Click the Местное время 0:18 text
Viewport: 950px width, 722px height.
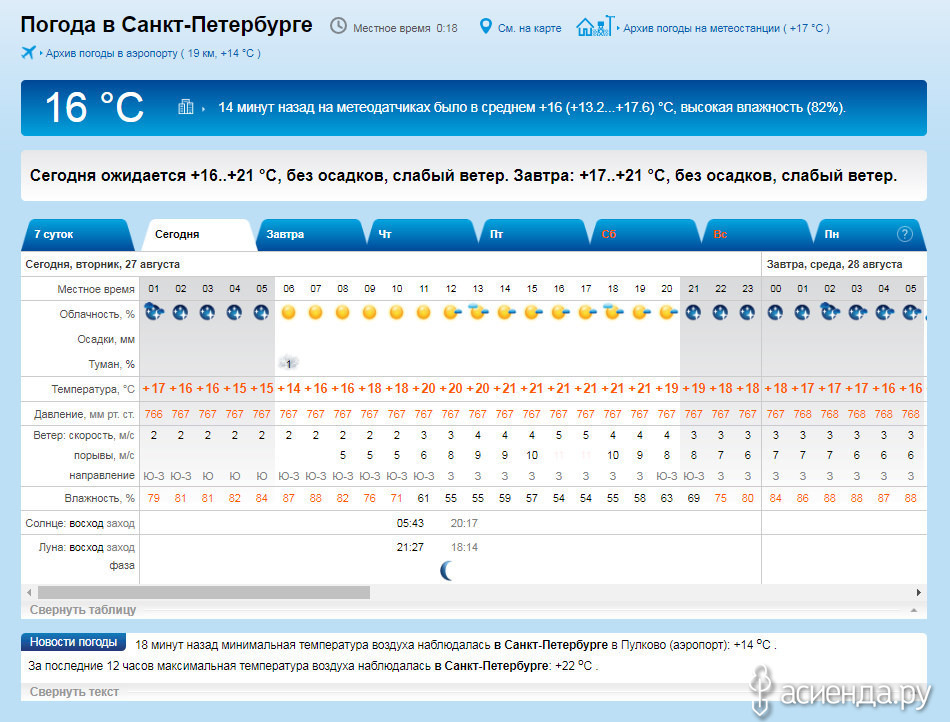[x=405, y=28]
